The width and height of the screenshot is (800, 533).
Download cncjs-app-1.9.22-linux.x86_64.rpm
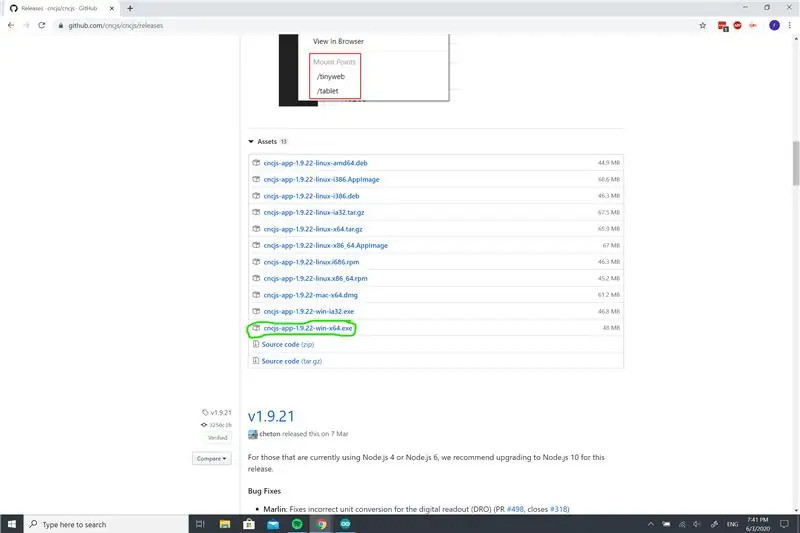tap(315, 278)
